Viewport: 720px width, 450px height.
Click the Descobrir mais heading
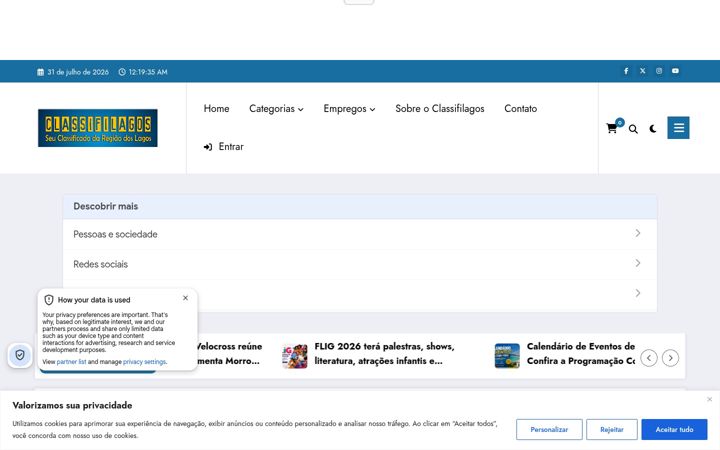point(106,207)
